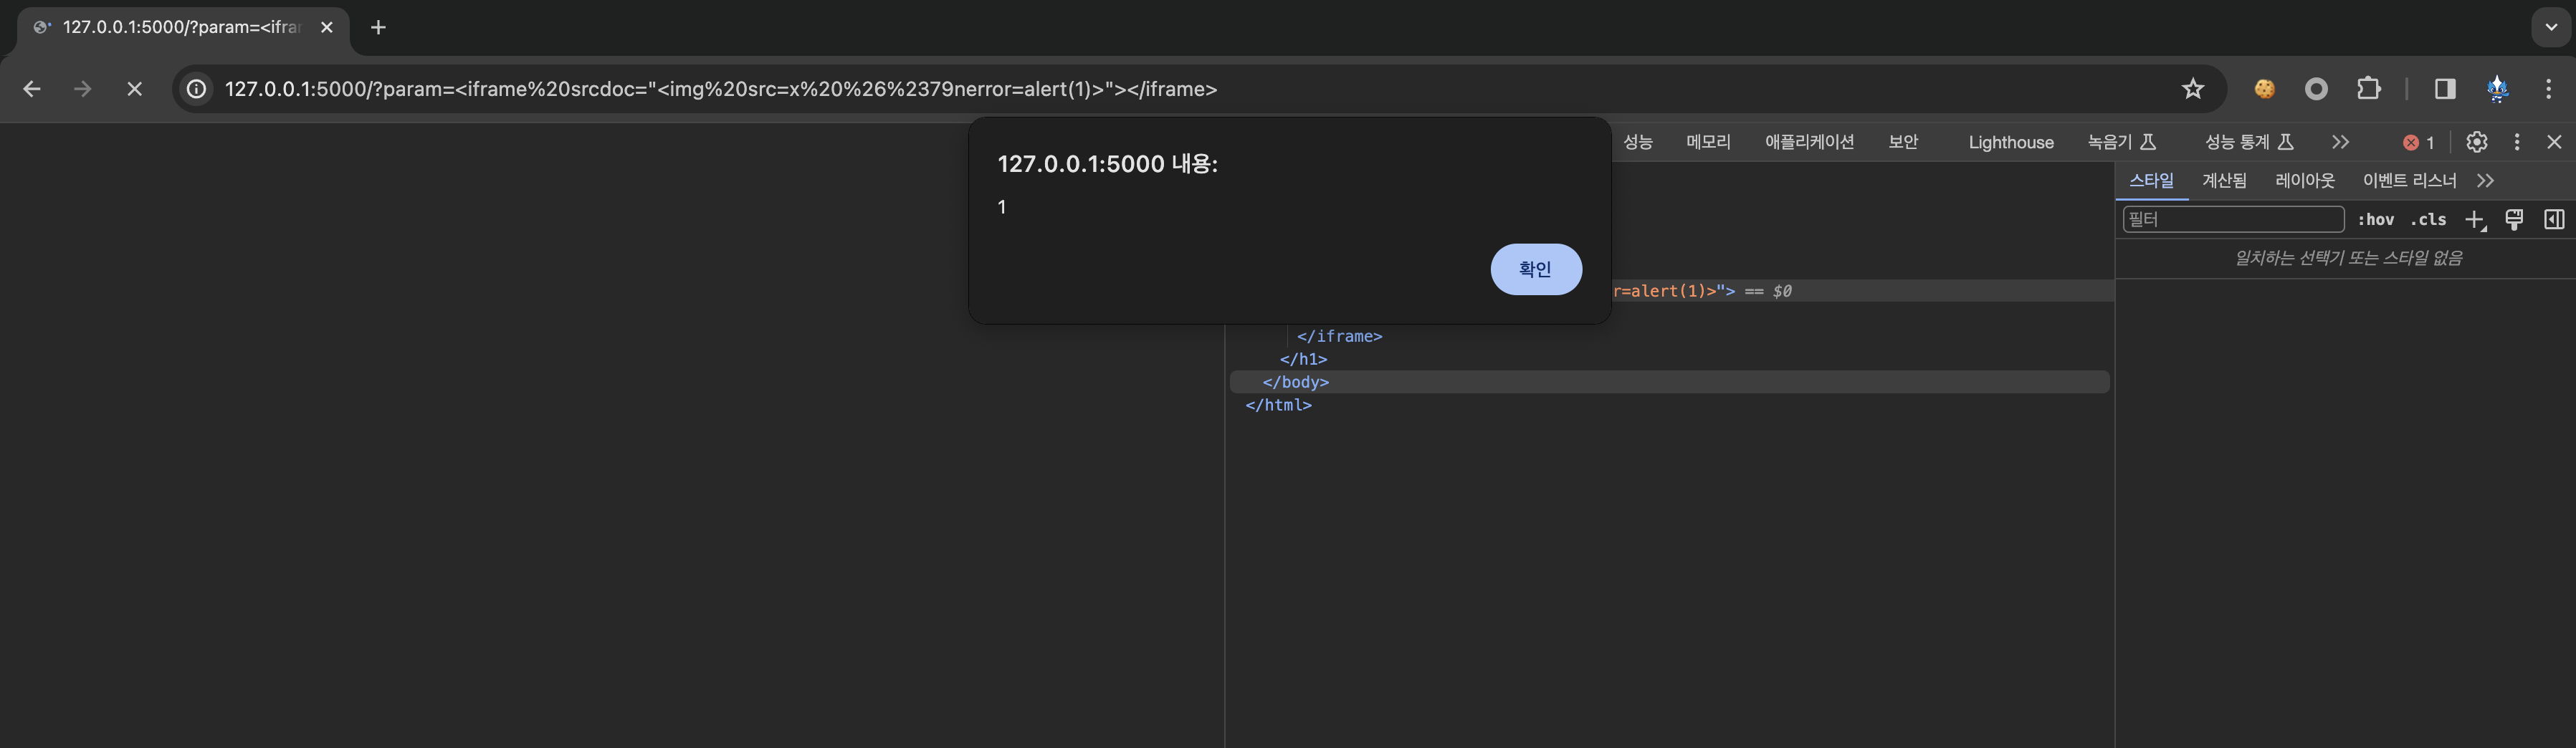The width and height of the screenshot is (2576, 748).
Task: Switch to the Lighthouse tab
Action: (2011, 142)
